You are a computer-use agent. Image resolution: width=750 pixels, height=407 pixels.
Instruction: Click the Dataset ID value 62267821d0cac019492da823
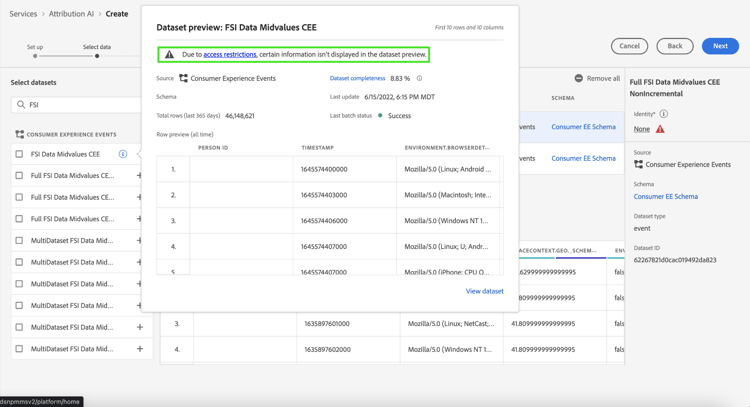(x=675, y=260)
